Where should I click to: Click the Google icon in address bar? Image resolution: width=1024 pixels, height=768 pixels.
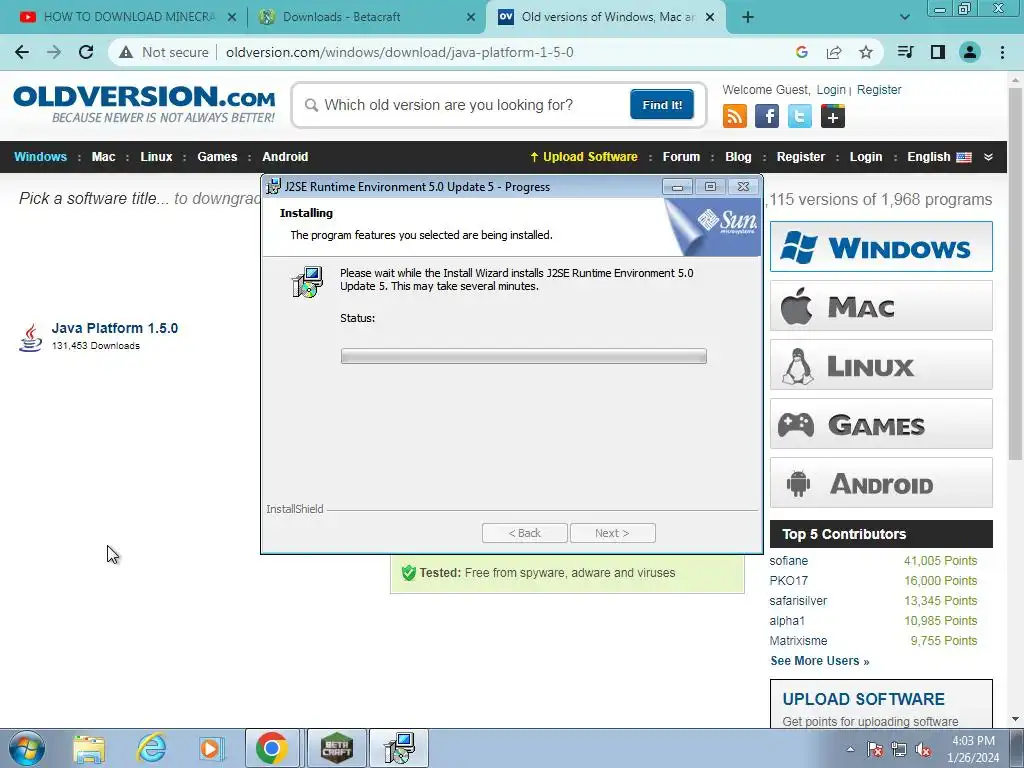(x=802, y=52)
